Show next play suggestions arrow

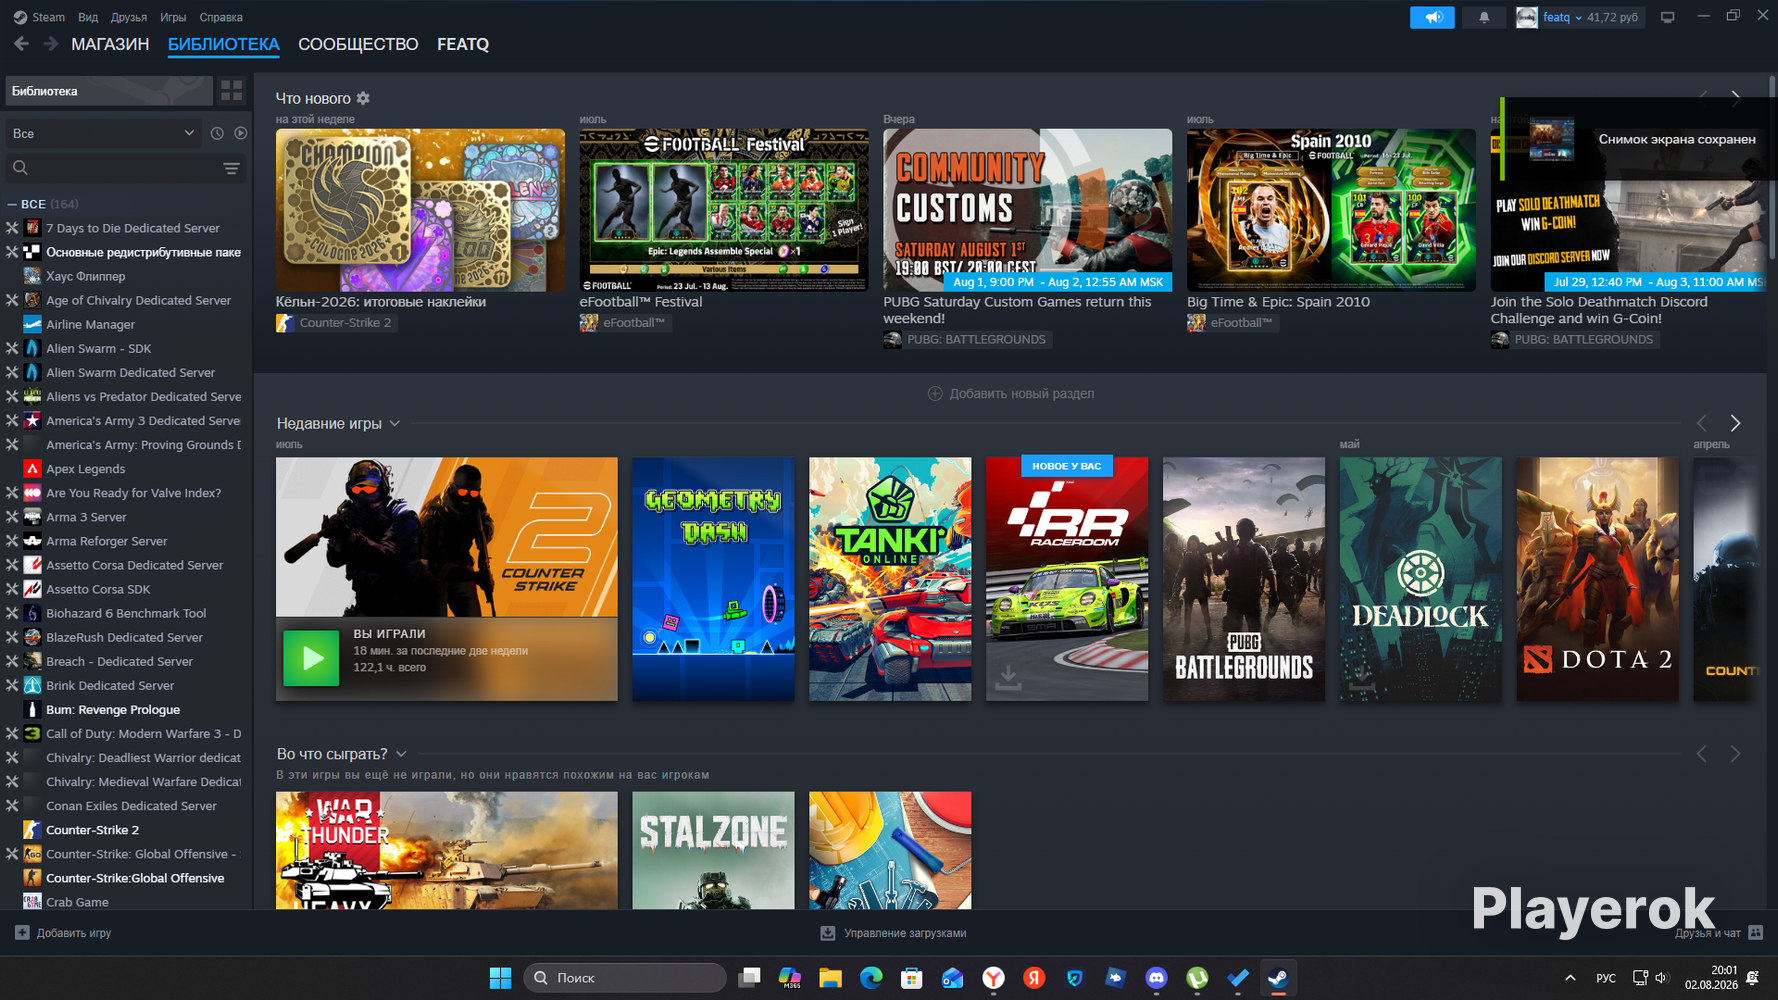(1736, 753)
